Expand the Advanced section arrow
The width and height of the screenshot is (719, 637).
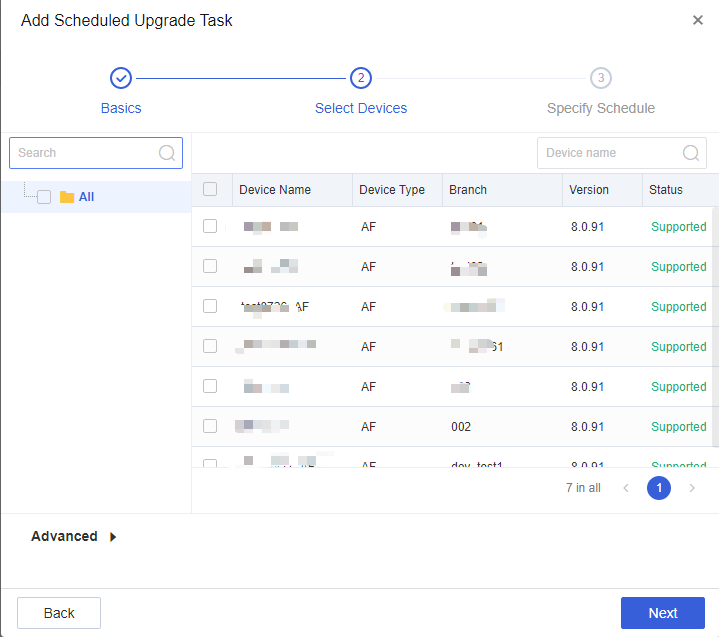(113, 537)
